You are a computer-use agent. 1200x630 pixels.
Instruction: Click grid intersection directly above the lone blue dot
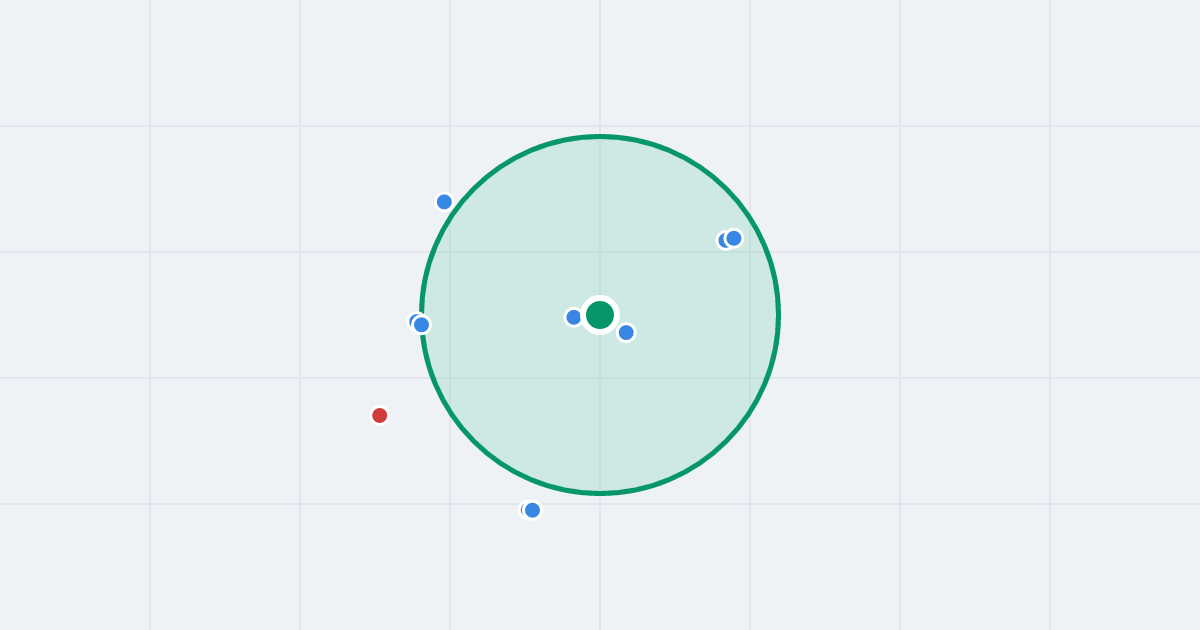click(450, 126)
